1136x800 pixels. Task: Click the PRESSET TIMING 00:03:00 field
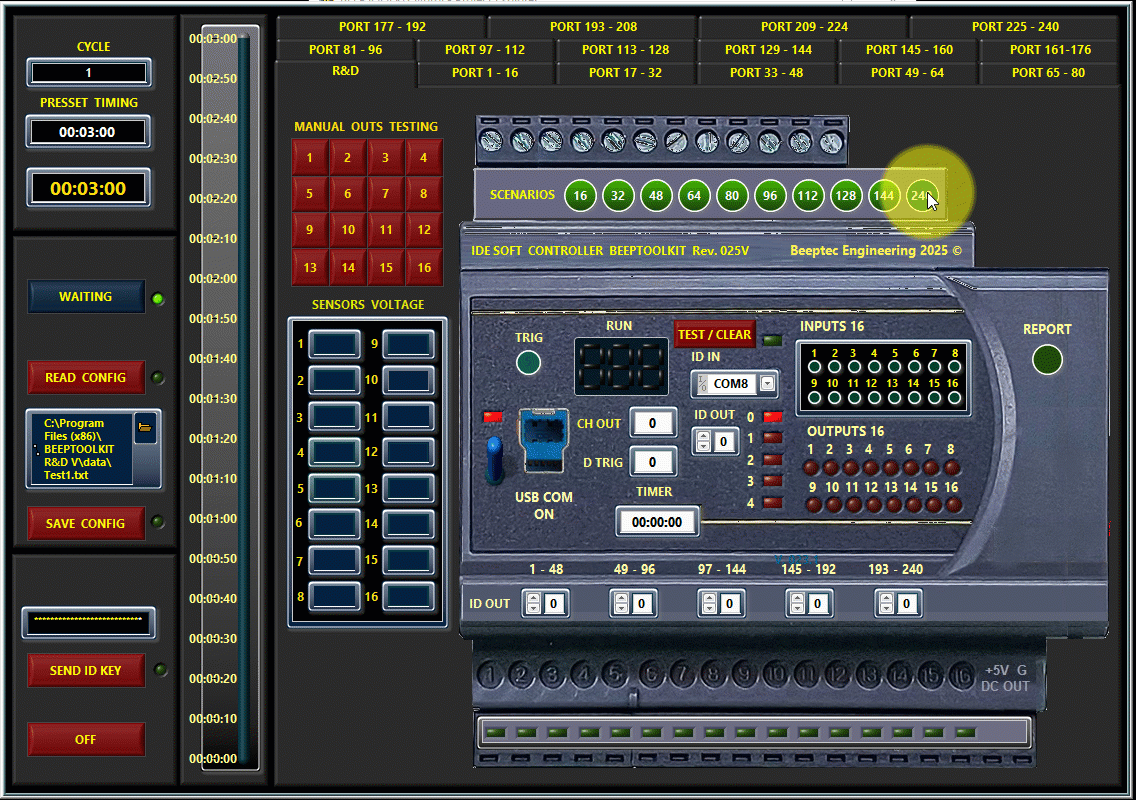tap(88, 132)
